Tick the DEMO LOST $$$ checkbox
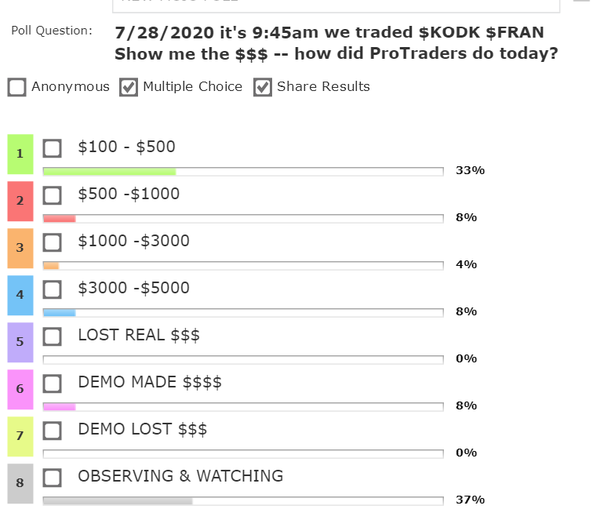The width and height of the screenshot is (600, 520). [x=53, y=430]
